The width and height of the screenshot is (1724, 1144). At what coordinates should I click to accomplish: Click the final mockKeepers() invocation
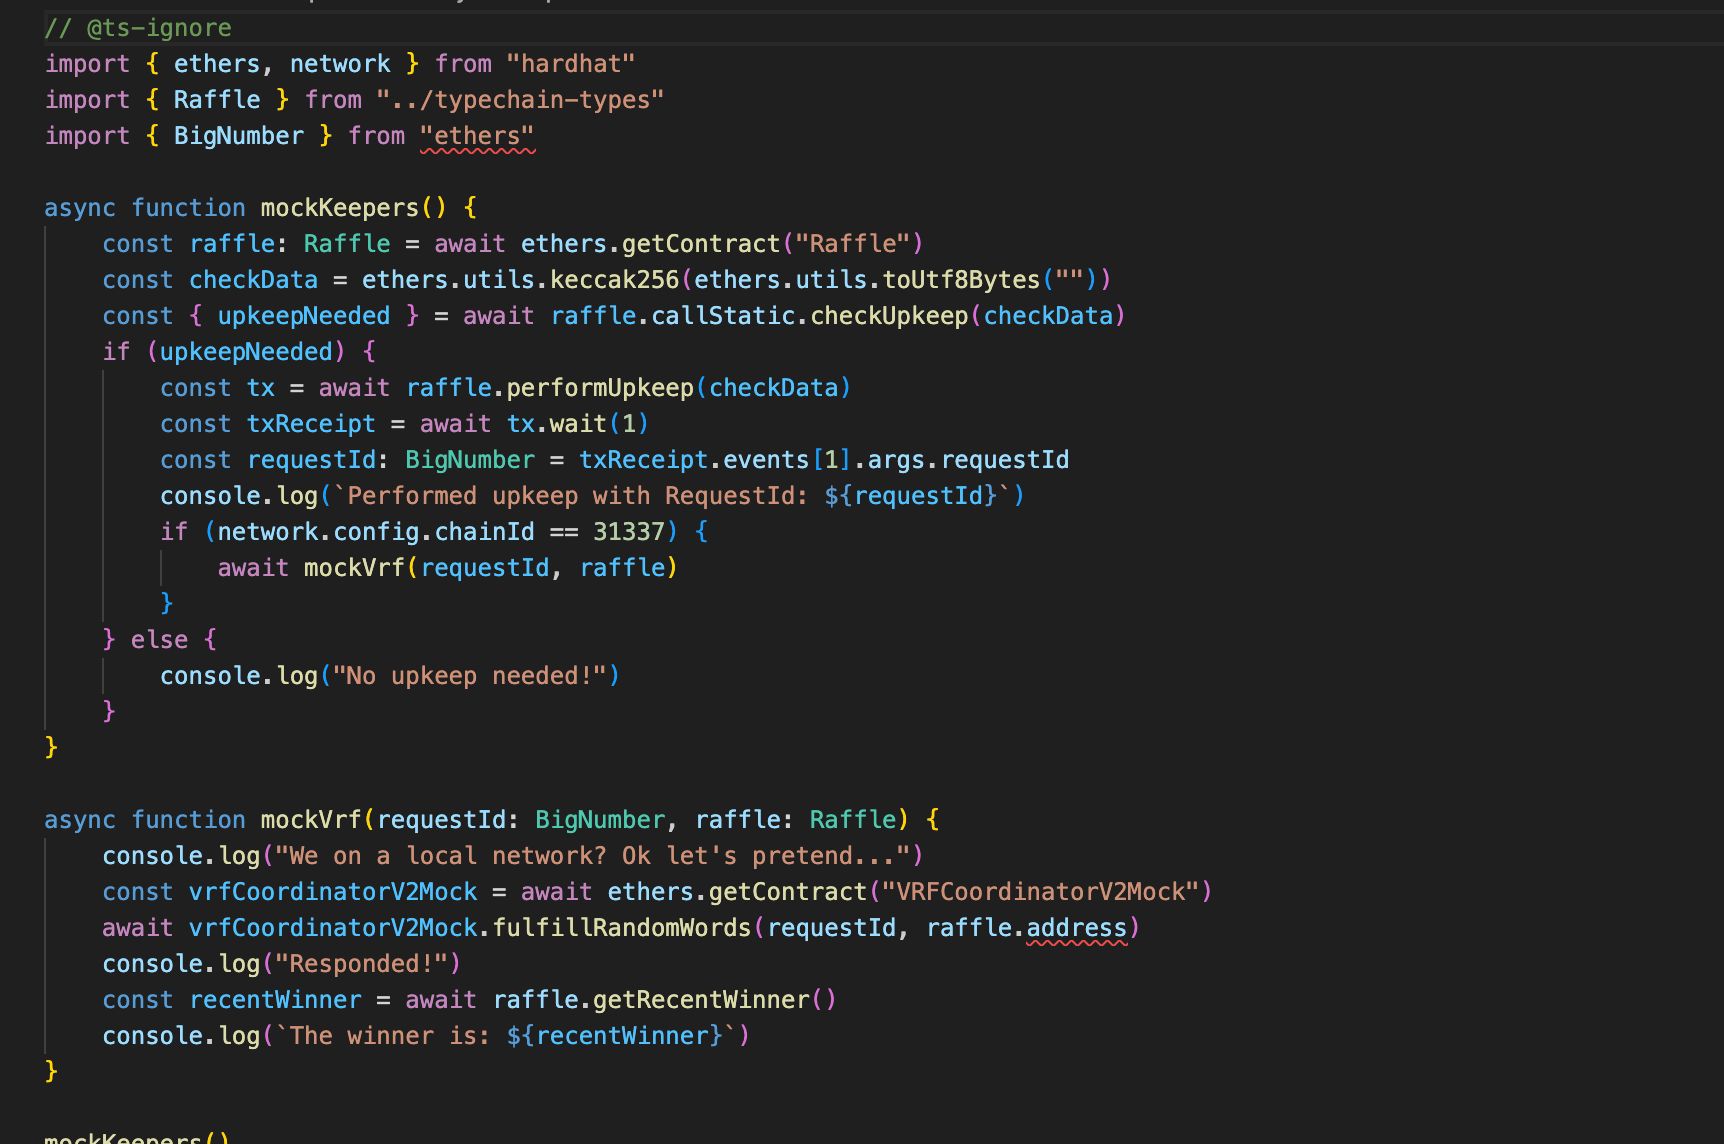[137, 1138]
